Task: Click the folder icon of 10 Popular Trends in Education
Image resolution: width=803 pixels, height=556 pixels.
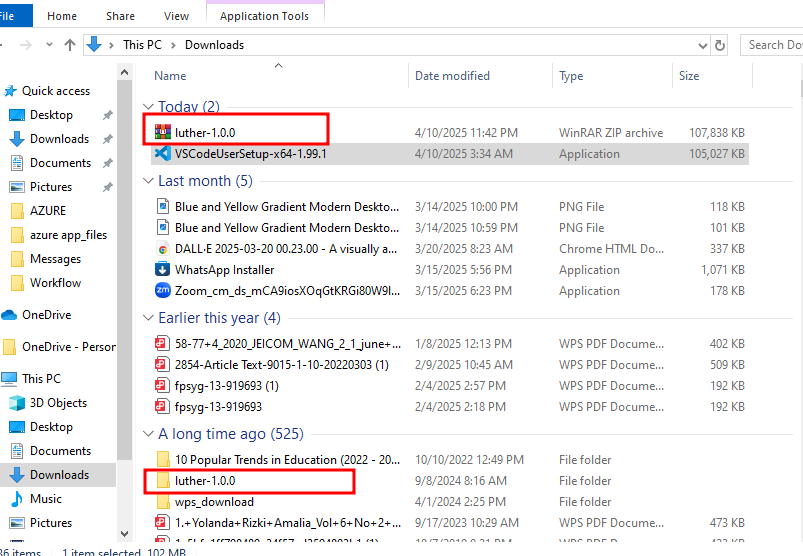Action: pyautogui.click(x=163, y=459)
